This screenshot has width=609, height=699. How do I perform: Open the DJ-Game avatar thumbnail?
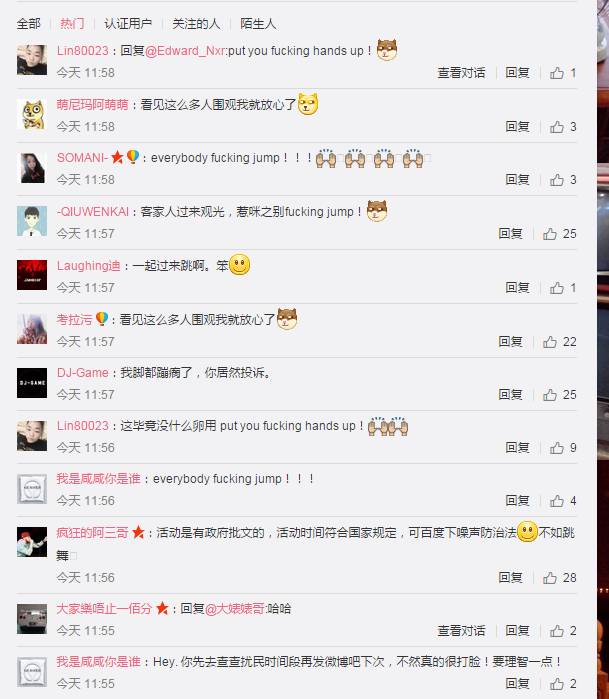pos(32,383)
